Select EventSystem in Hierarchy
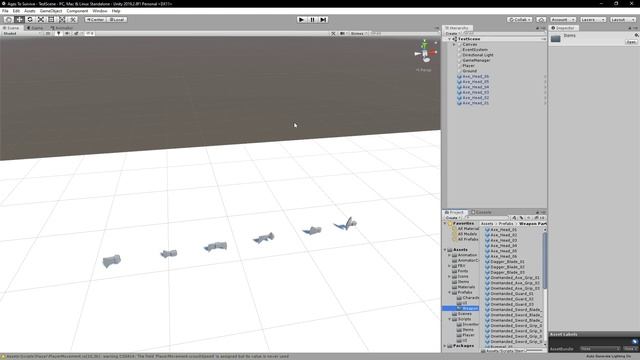640x360 pixels. [475, 50]
